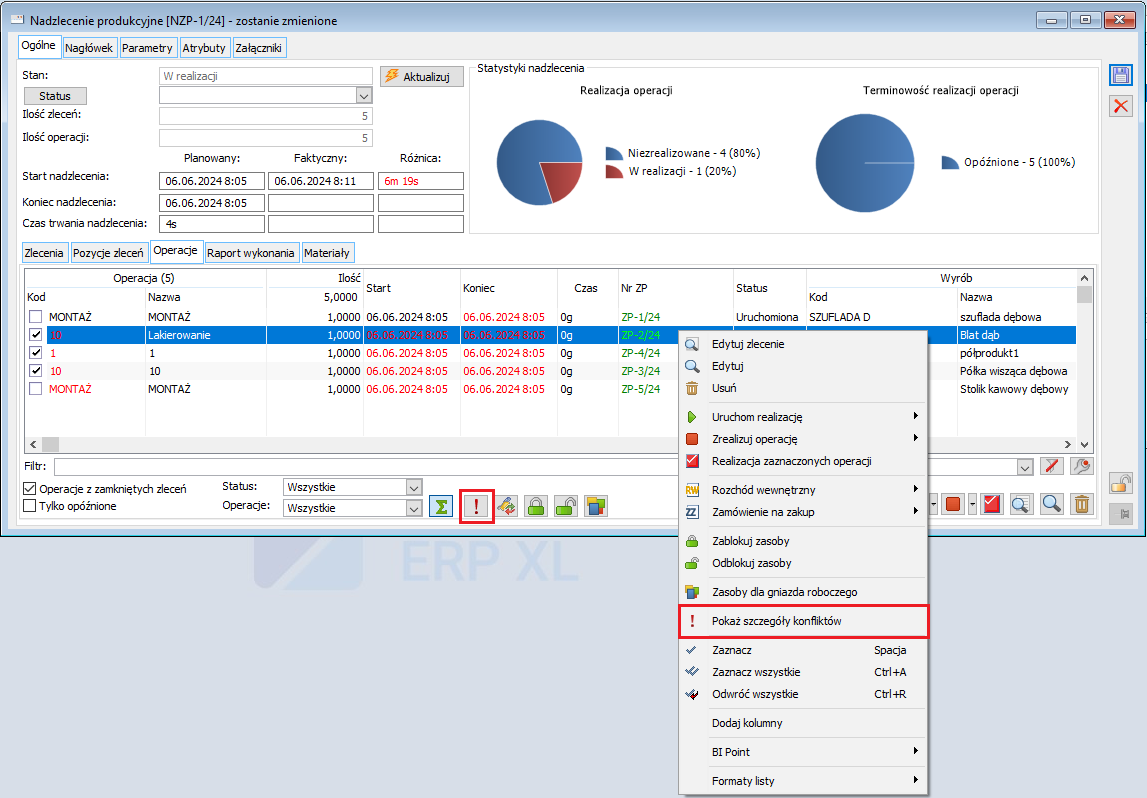Image resolution: width=1147 pixels, height=798 pixels.
Task: Click the red square realize operation toolbar button
Action: point(953,504)
